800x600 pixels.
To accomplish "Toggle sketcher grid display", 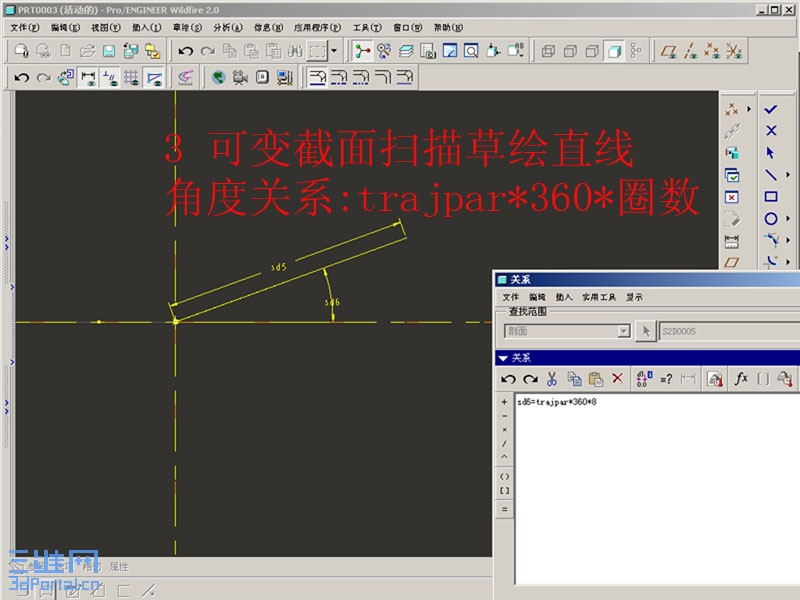I will (132, 78).
